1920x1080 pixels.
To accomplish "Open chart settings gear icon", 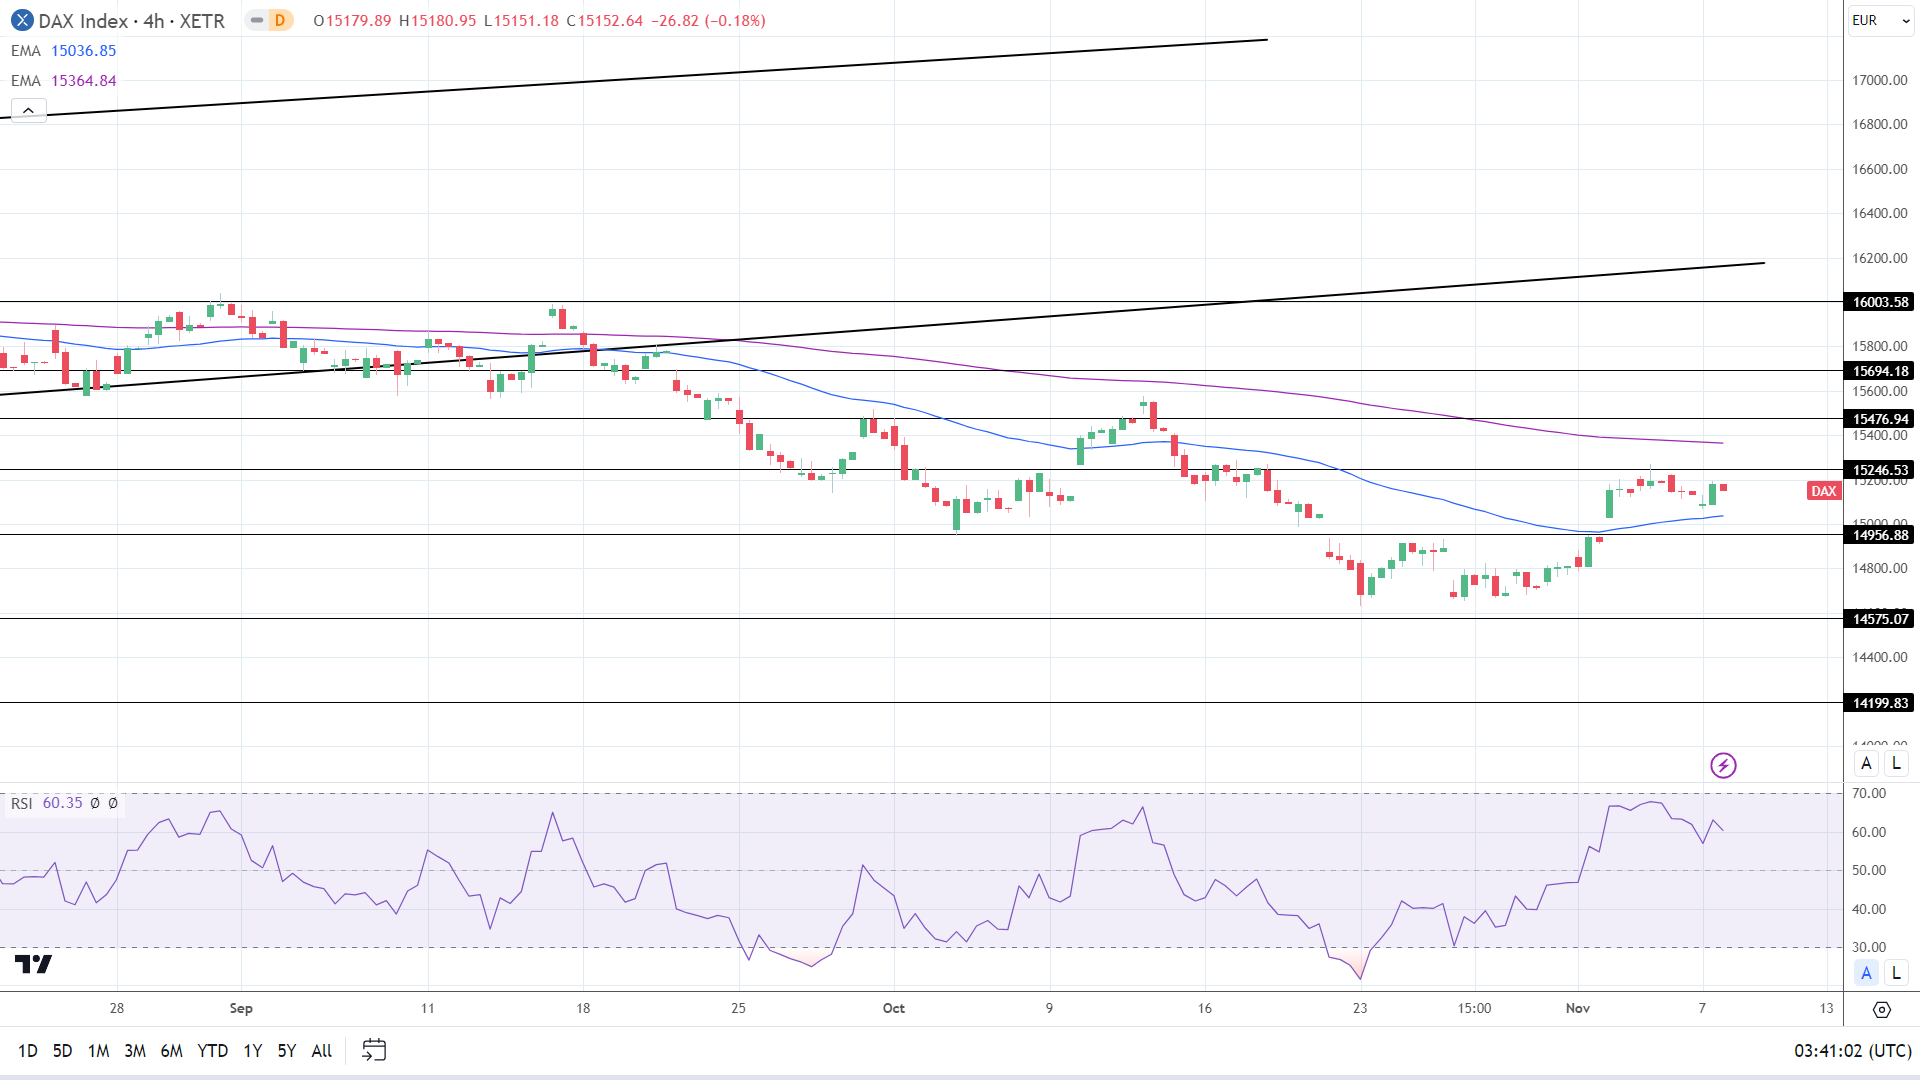I will tap(1882, 1010).
